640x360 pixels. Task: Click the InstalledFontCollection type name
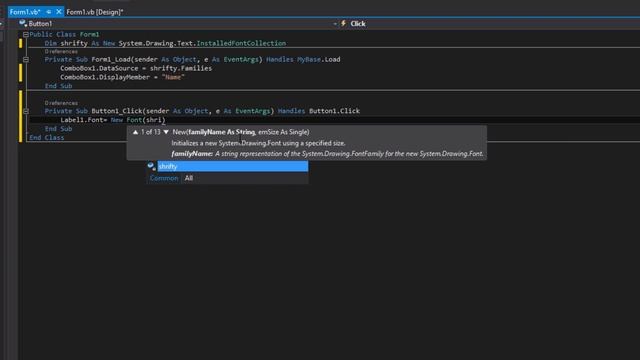tap(241, 43)
